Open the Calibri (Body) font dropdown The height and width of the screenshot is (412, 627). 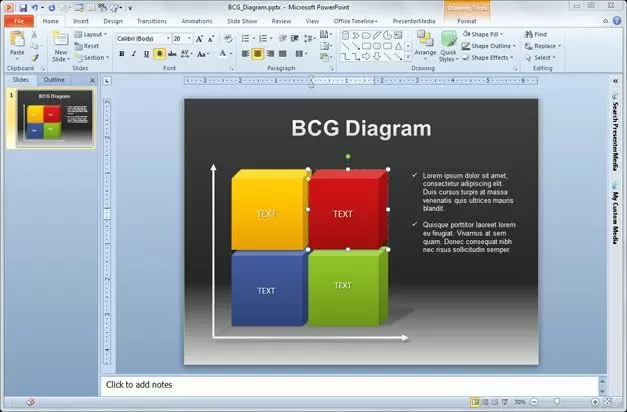143,38
